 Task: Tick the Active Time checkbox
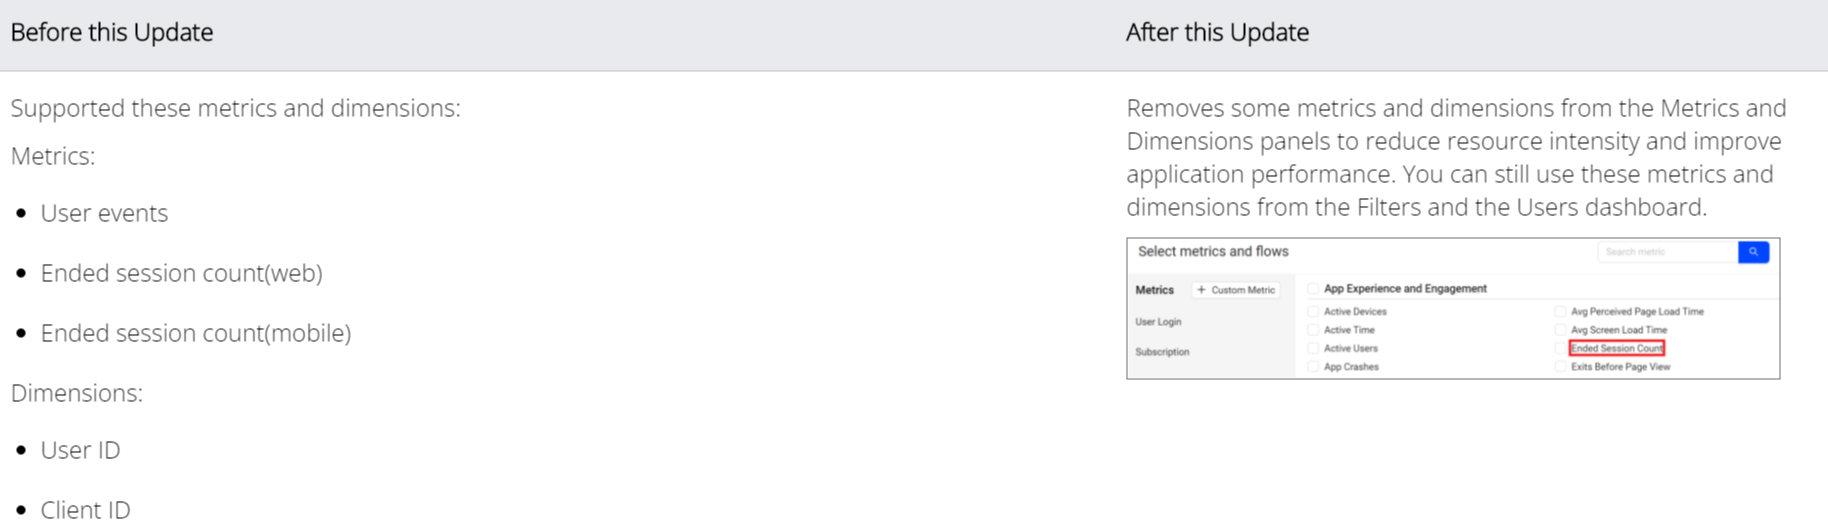1313,330
